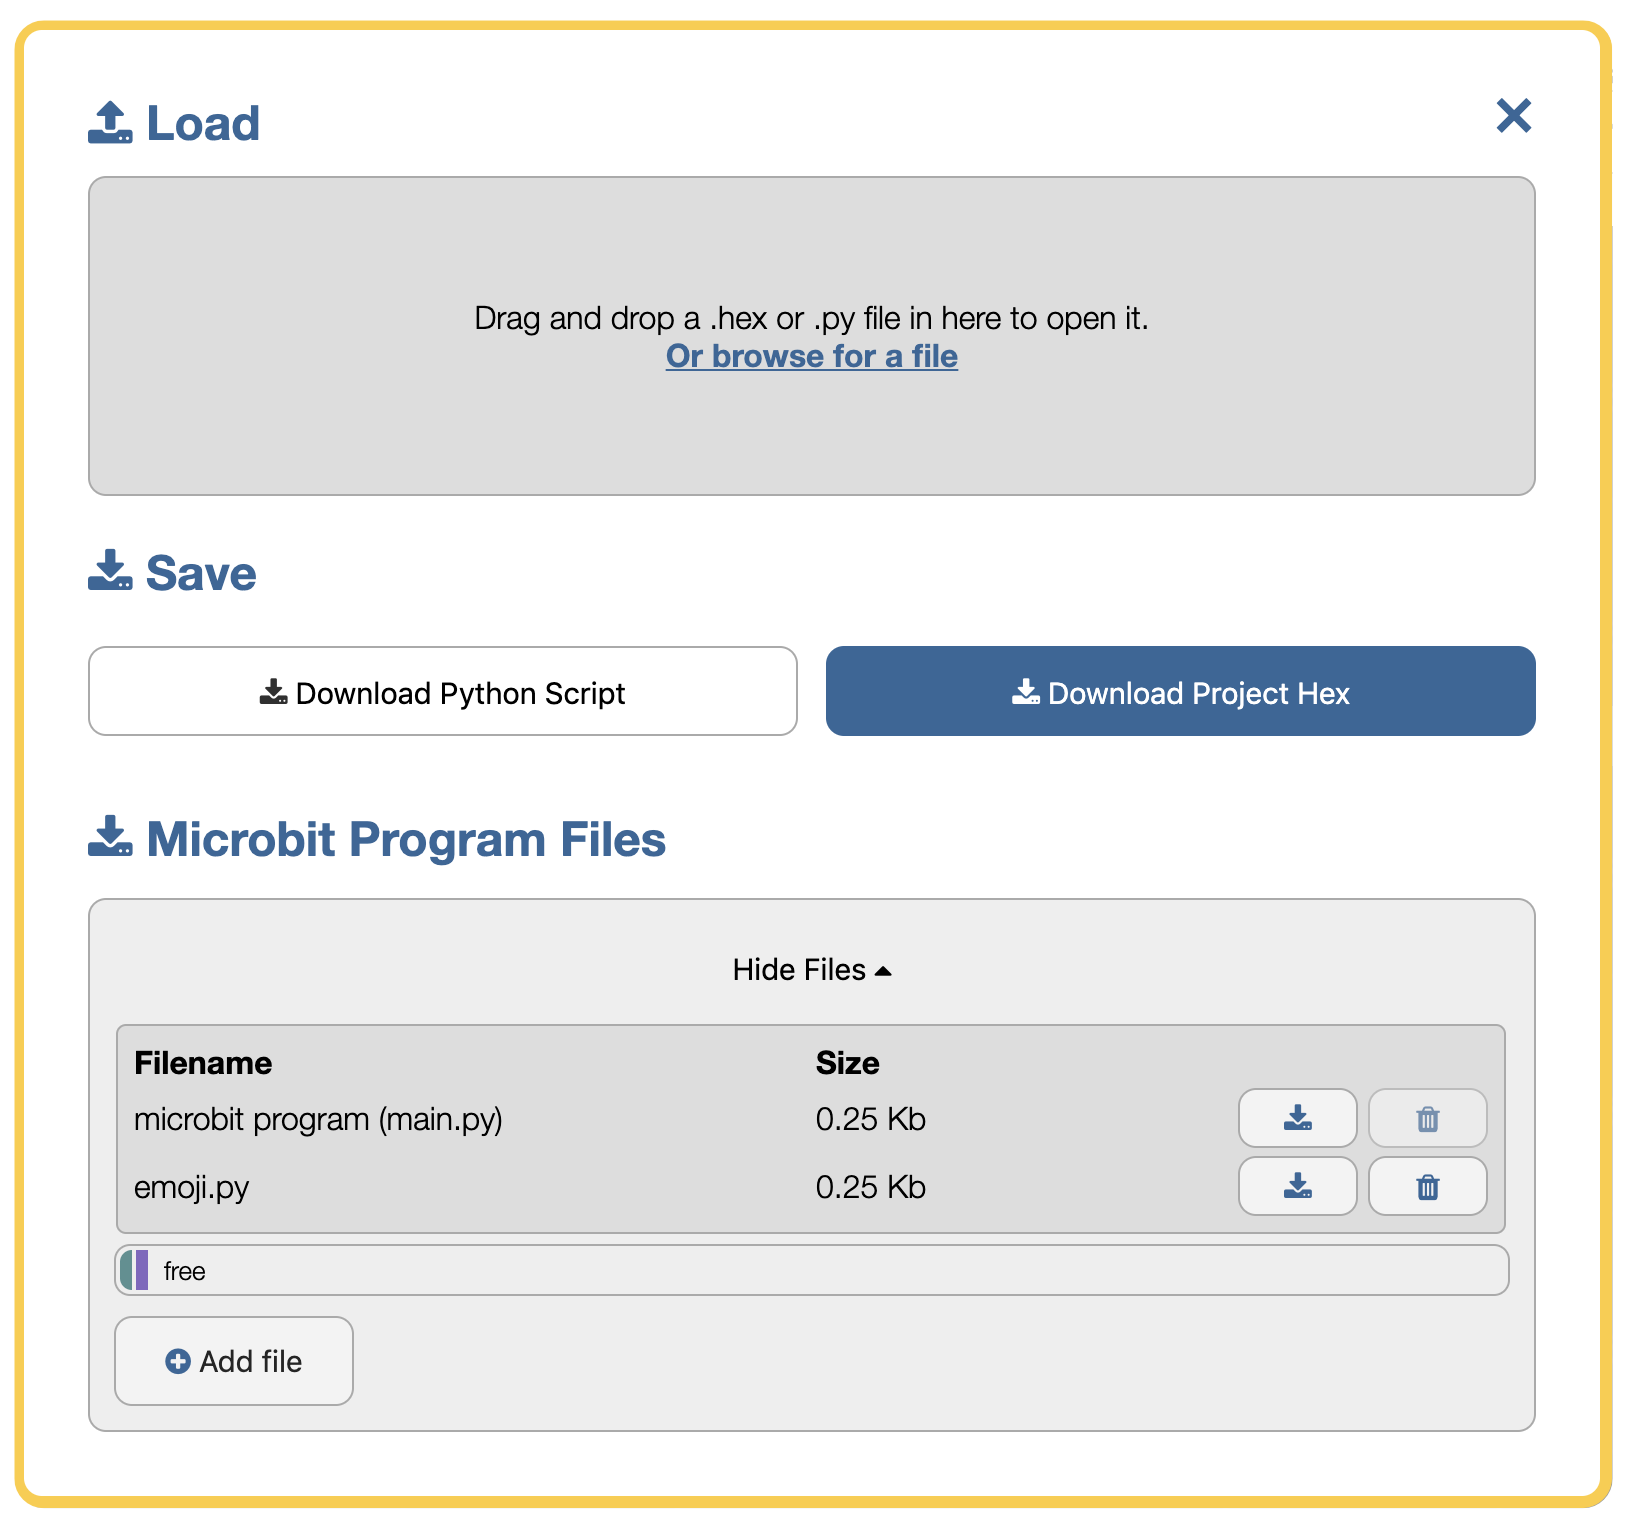This screenshot has height=1530, width=1636.
Task: Click the free storage usage bar
Action: coord(812,1270)
